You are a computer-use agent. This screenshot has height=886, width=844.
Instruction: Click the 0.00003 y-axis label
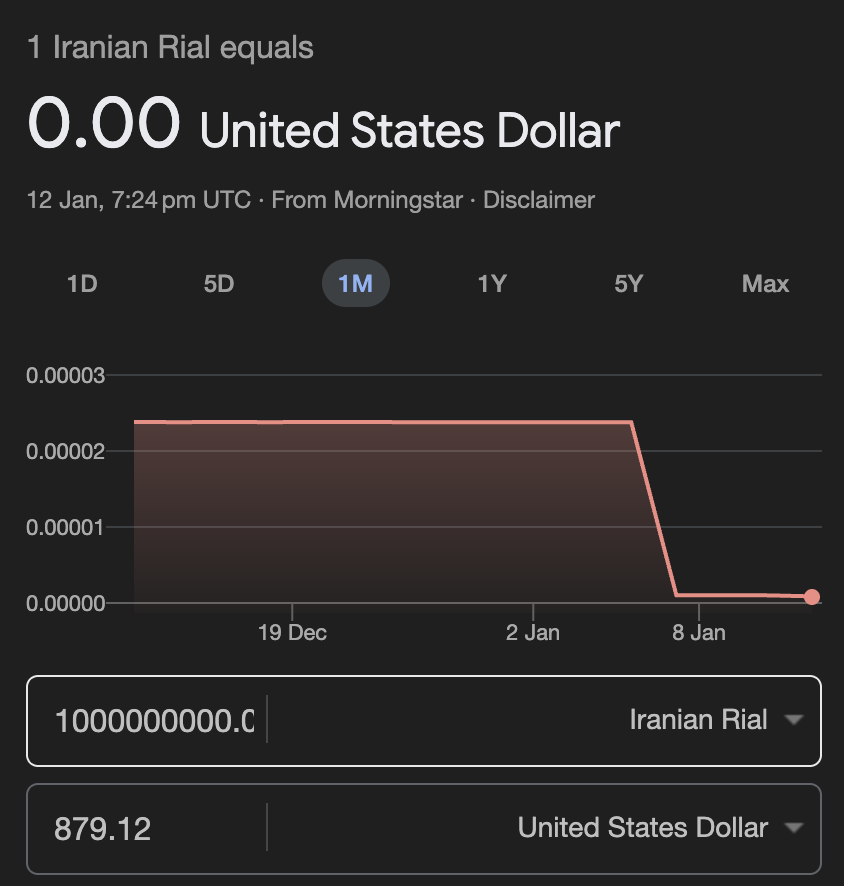pyautogui.click(x=66, y=376)
